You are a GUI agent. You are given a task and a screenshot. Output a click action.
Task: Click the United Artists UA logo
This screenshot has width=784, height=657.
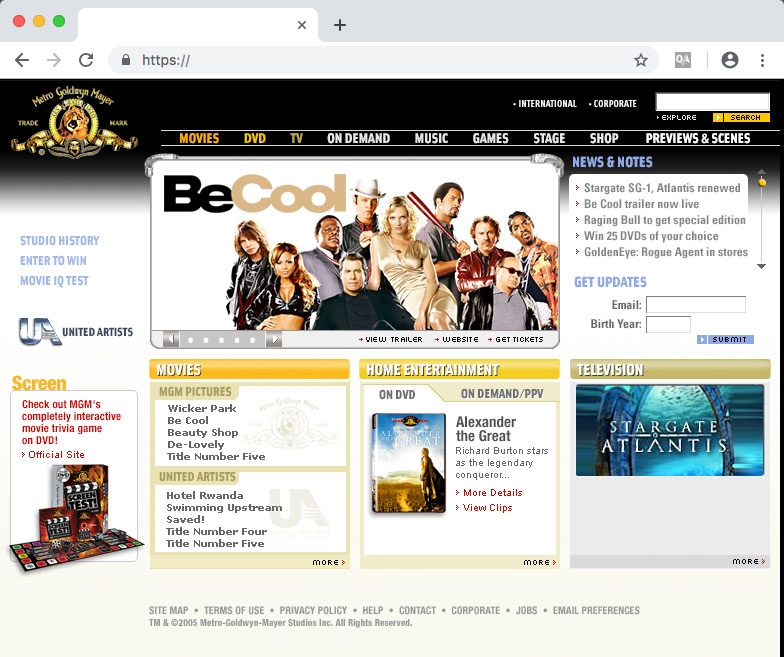click(x=76, y=332)
